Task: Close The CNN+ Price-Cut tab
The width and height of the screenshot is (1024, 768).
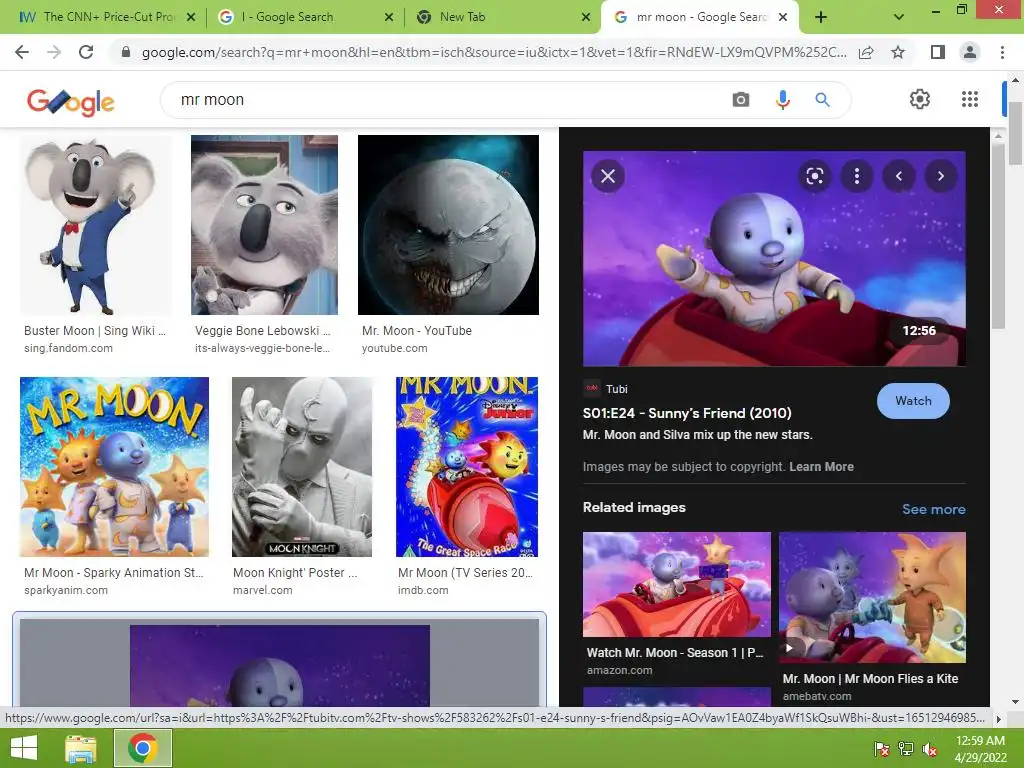Action: pos(191,17)
